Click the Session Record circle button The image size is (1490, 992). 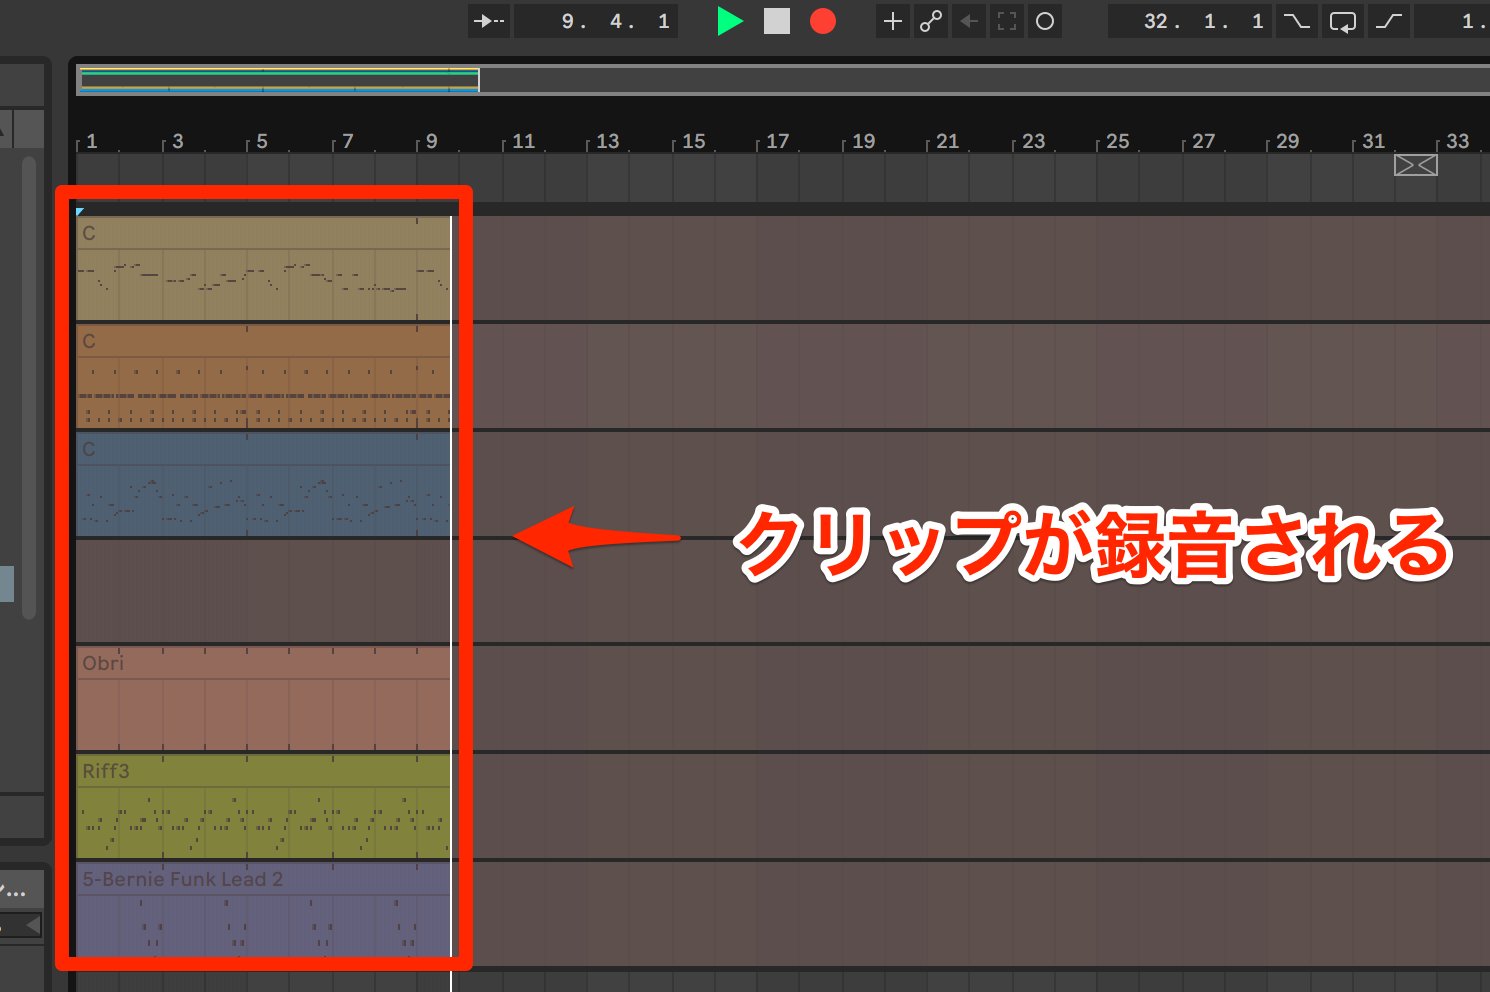[1045, 21]
